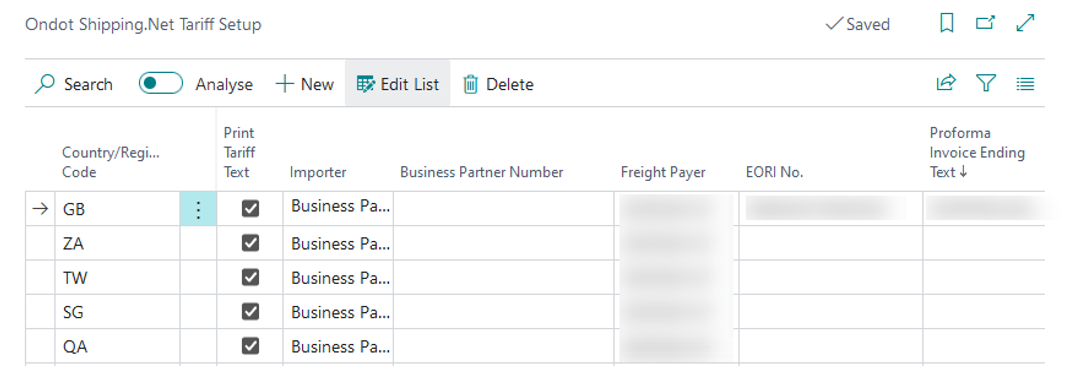Click Business Partner Number field for GB
1072x380 pixels.
pyautogui.click(x=504, y=209)
